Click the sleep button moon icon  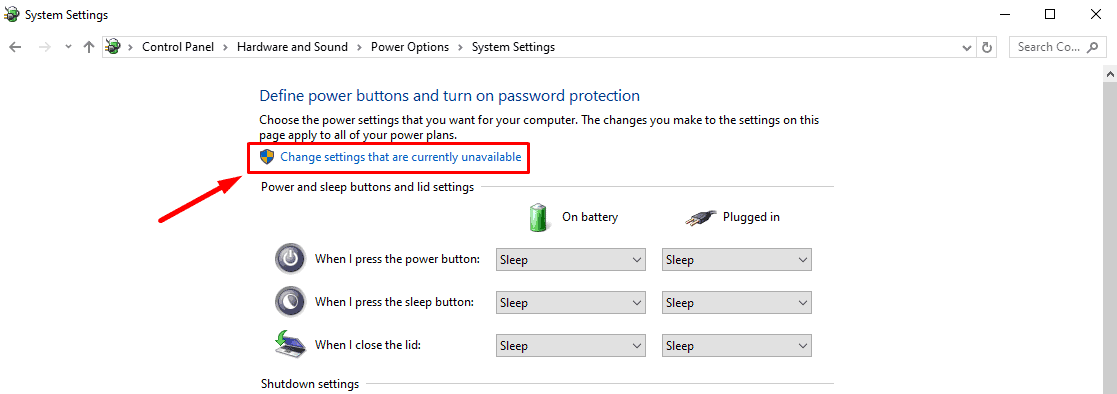point(290,301)
